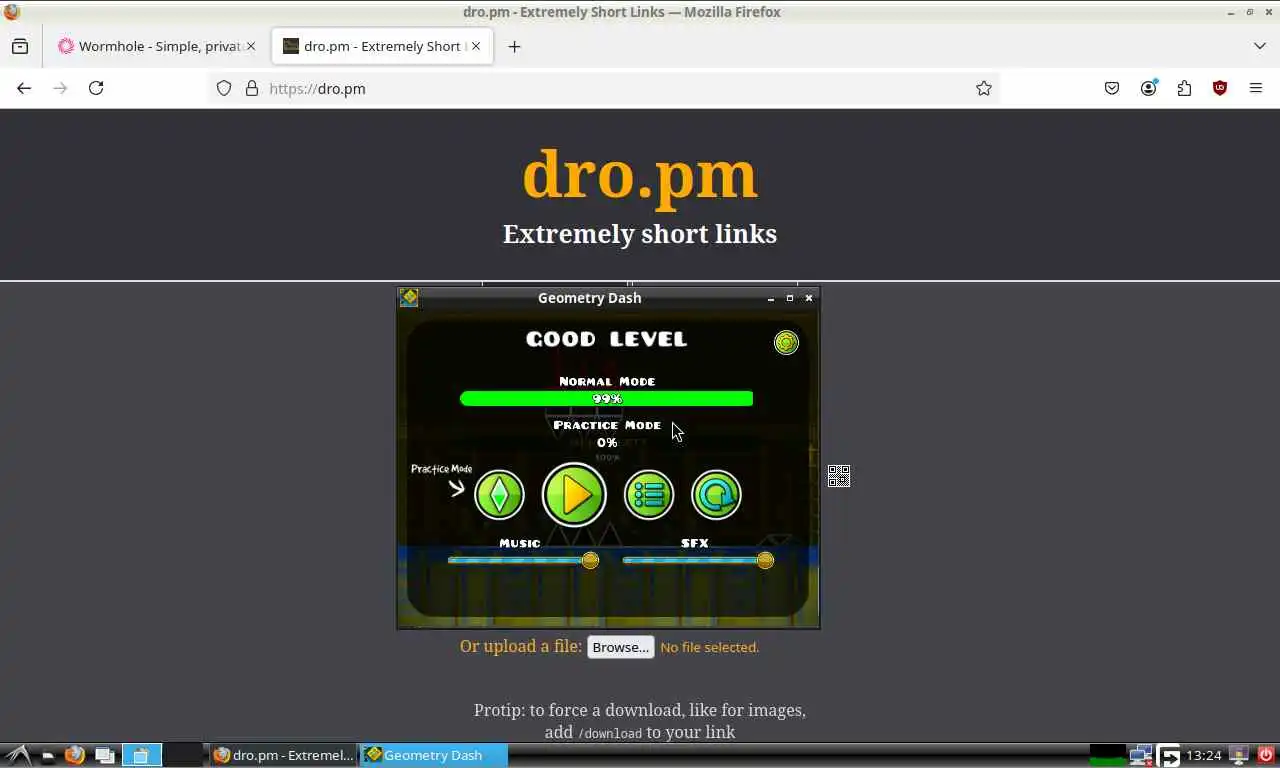The width and height of the screenshot is (1280, 768).
Task: Resume the level with the play button
Action: point(574,494)
